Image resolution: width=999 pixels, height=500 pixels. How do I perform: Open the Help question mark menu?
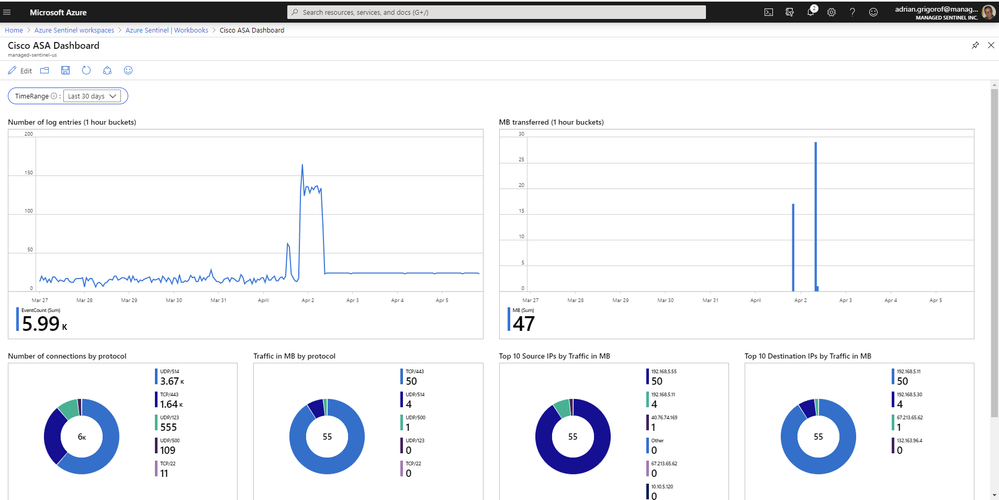tap(852, 12)
